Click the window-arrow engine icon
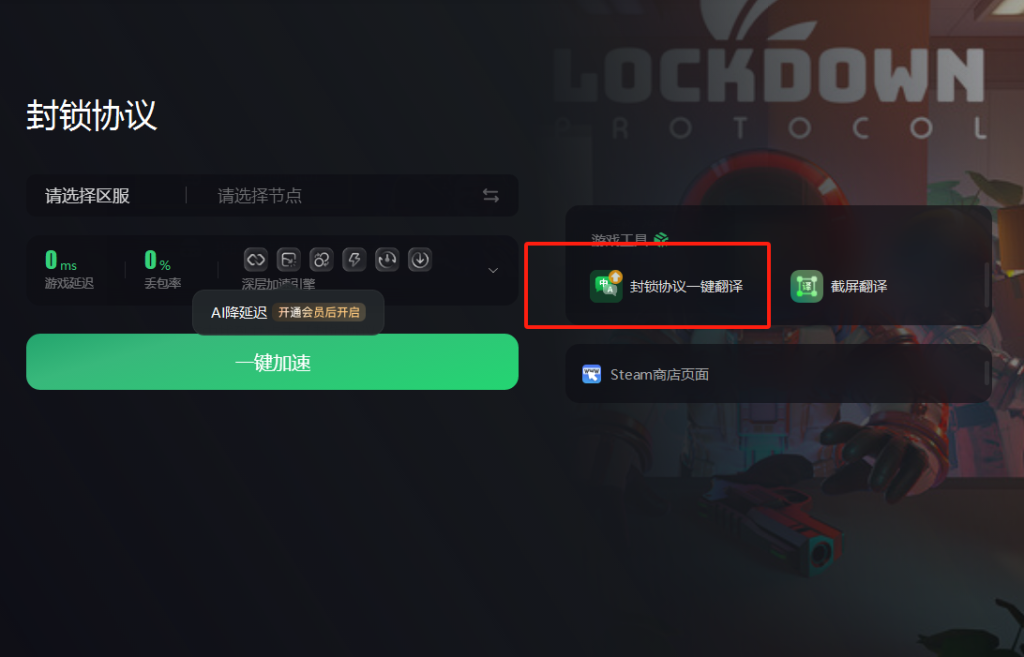Viewport: 1024px width, 657px height. click(289, 260)
